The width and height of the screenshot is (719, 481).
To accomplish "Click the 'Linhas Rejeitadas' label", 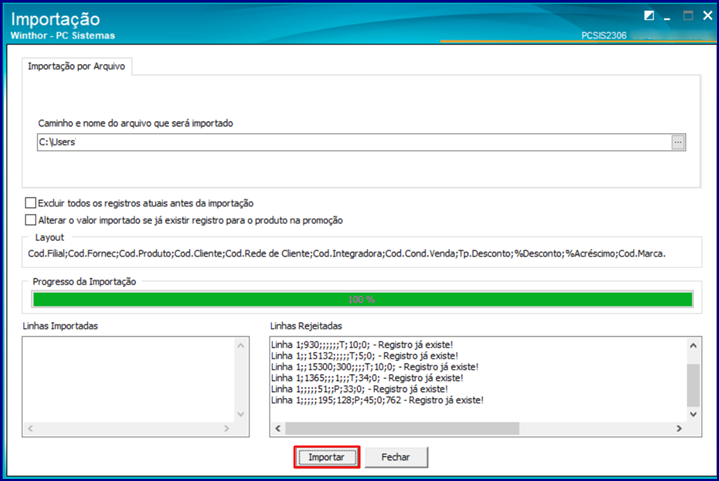I will click(306, 326).
